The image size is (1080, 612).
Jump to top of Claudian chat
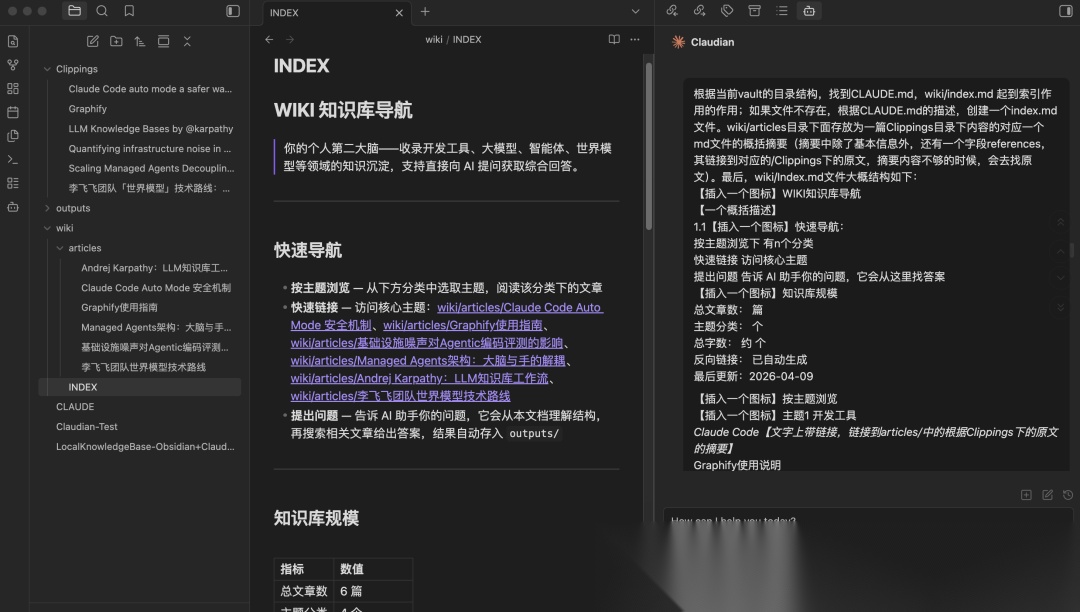coord(1061,222)
